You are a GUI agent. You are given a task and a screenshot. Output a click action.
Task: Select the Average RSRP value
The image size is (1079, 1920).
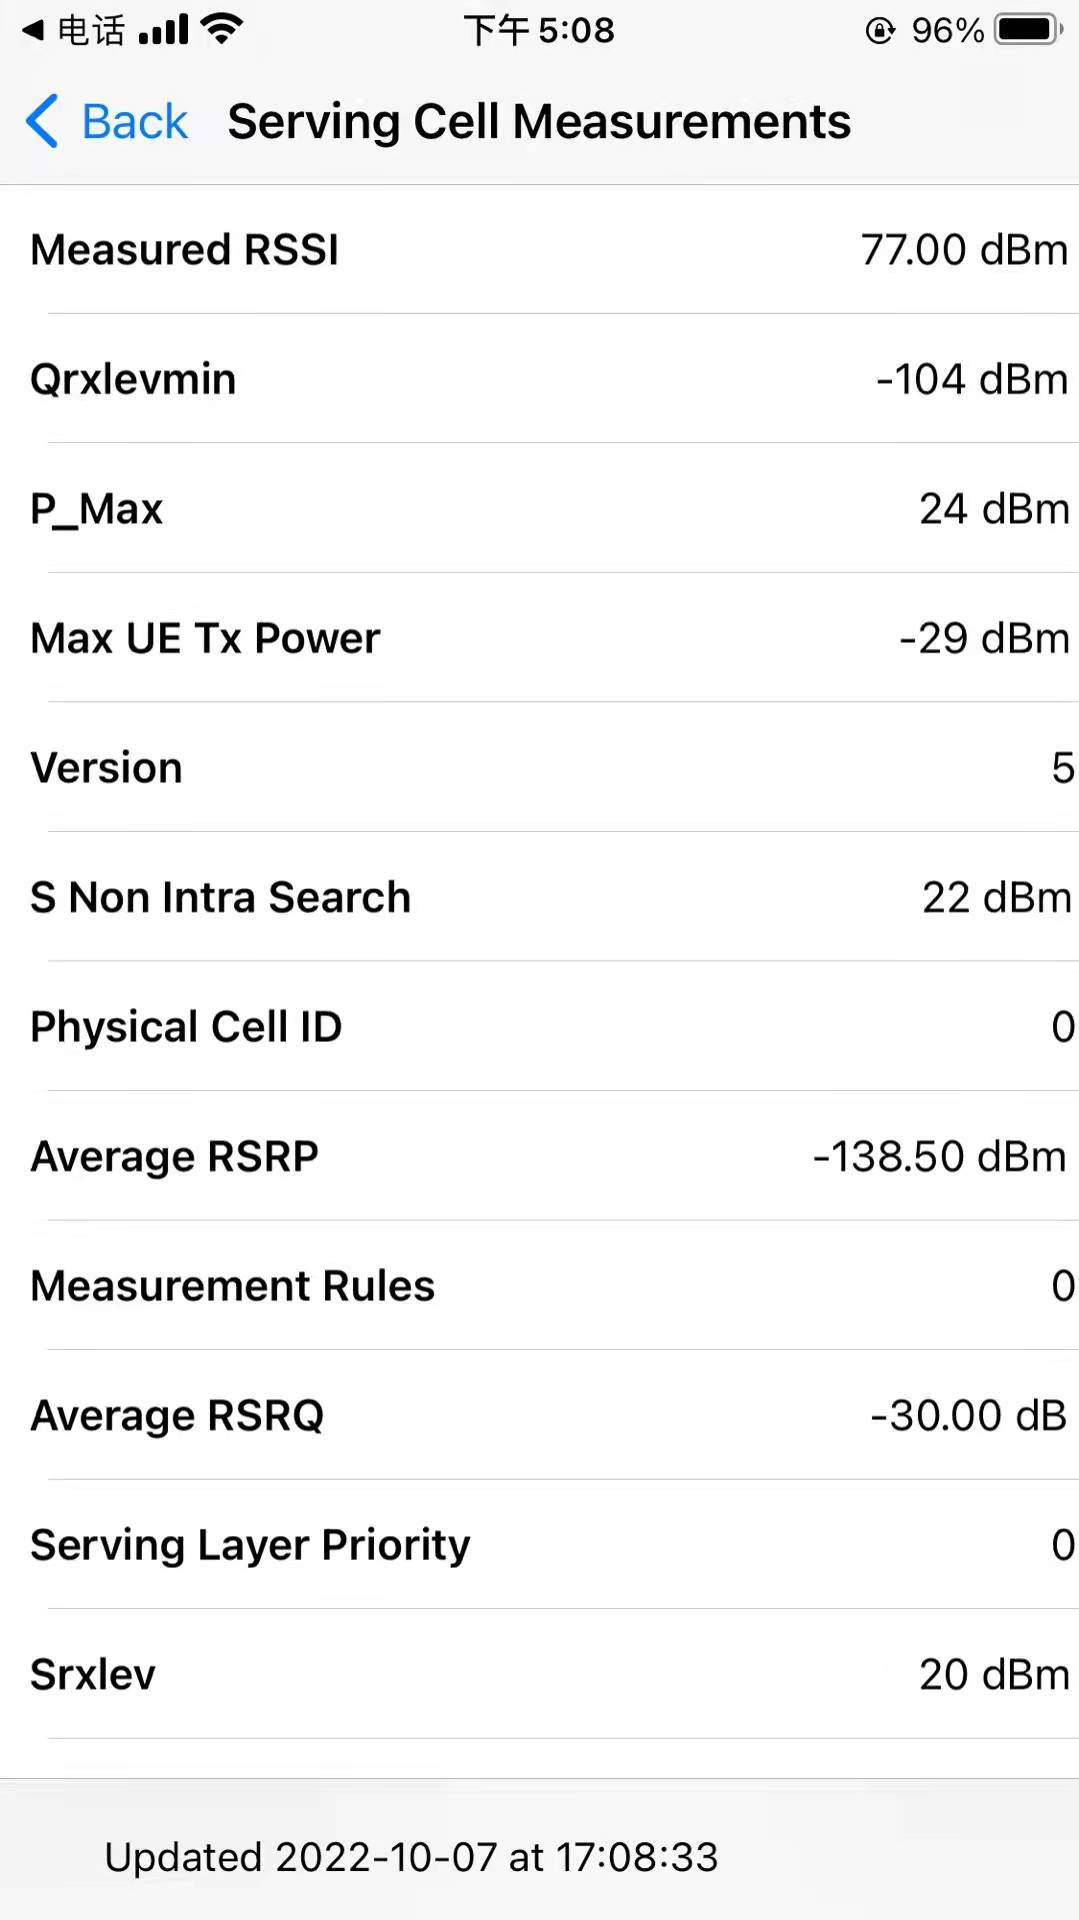coord(939,1157)
